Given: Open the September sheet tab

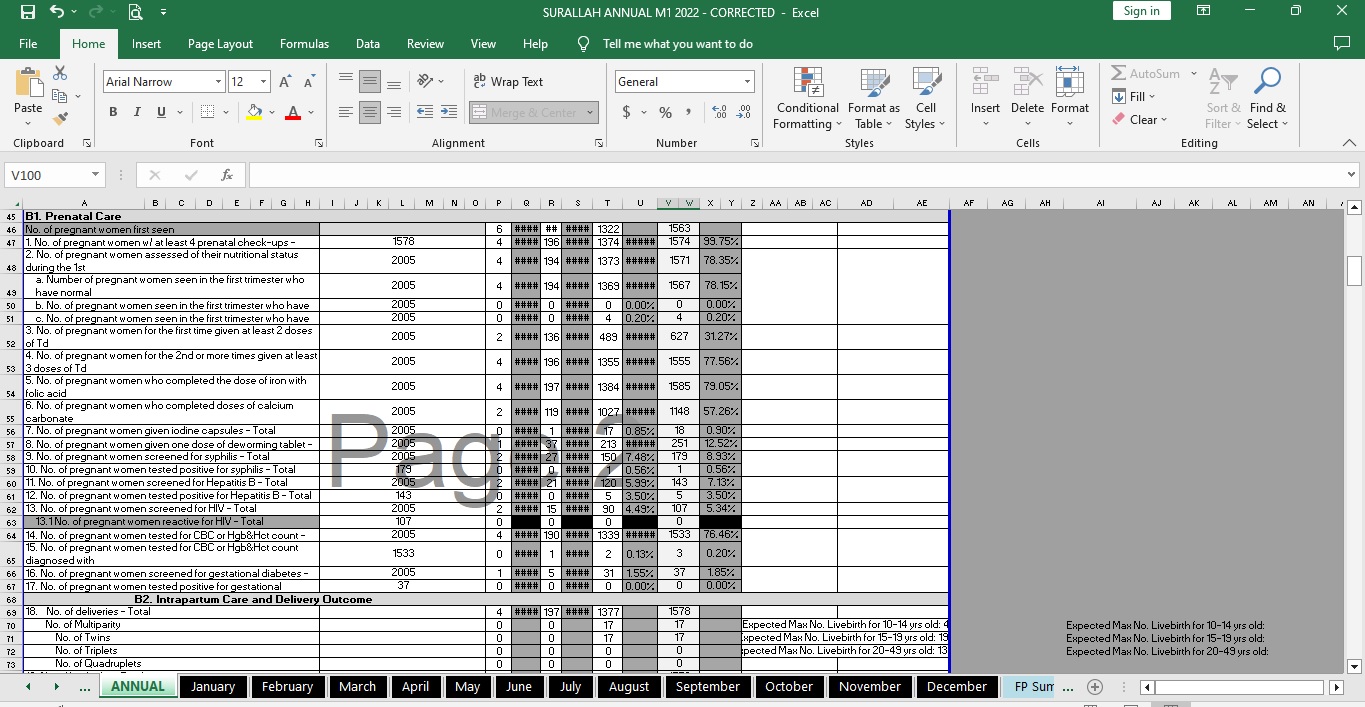Looking at the screenshot, I should click(708, 687).
